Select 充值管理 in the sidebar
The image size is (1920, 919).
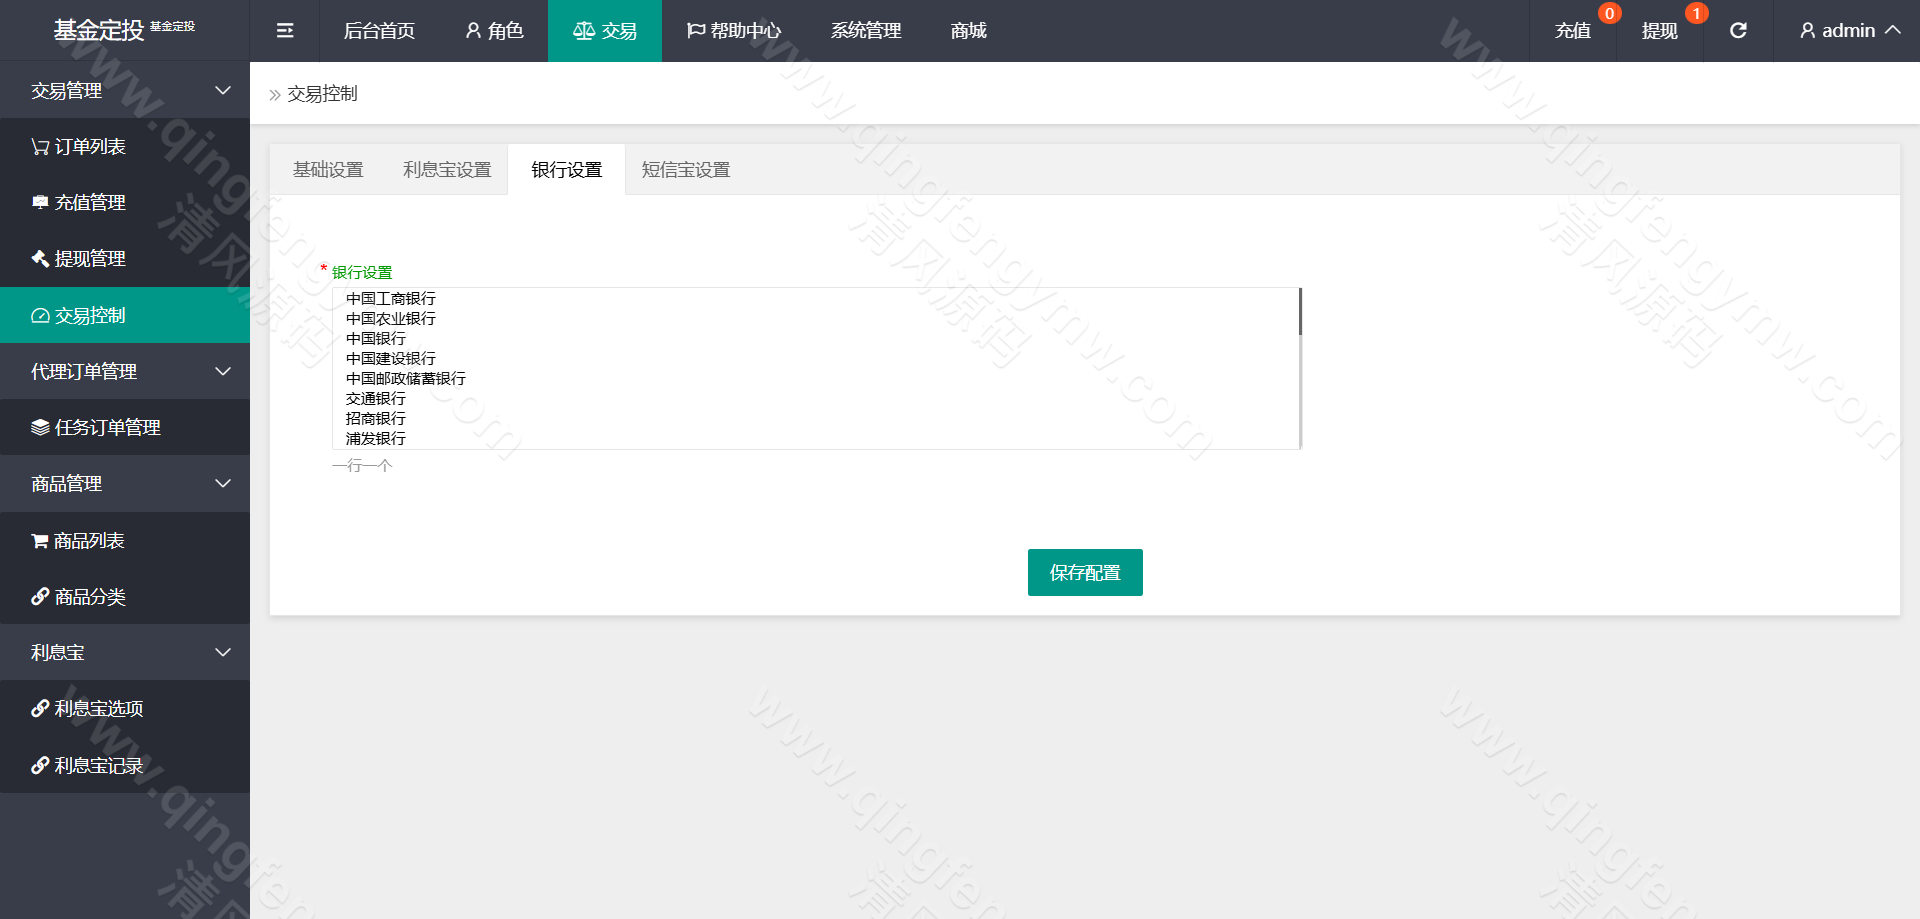click(88, 202)
